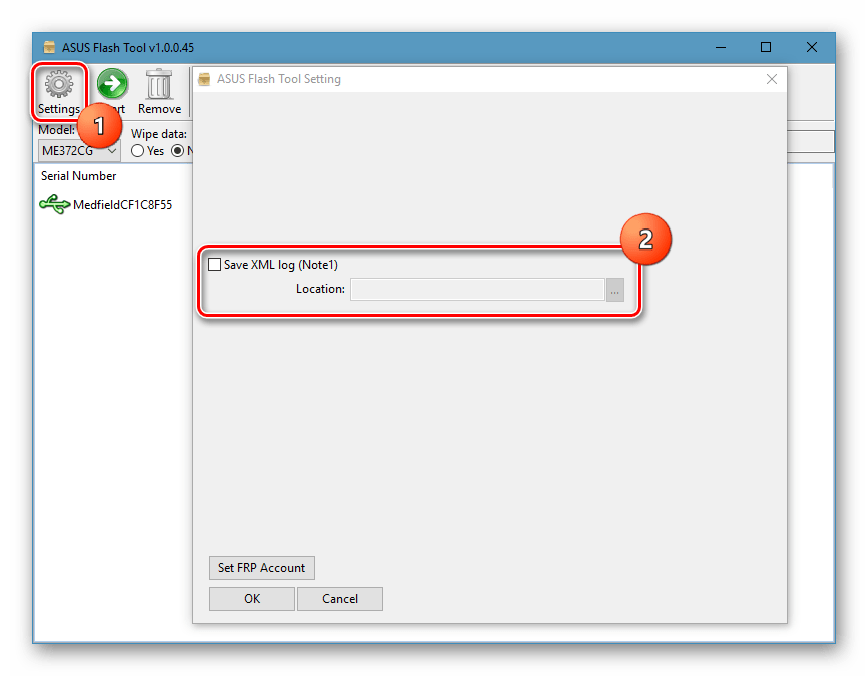Enable the Save XML log checkbox
This screenshot has width=868, height=676.
pyautogui.click(x=214, y=265)
